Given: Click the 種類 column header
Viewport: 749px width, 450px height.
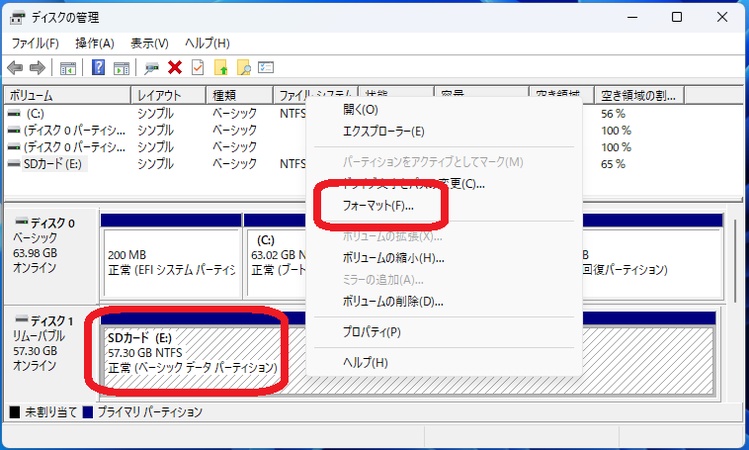Looking at the screenshot, I should click(240, 96).
